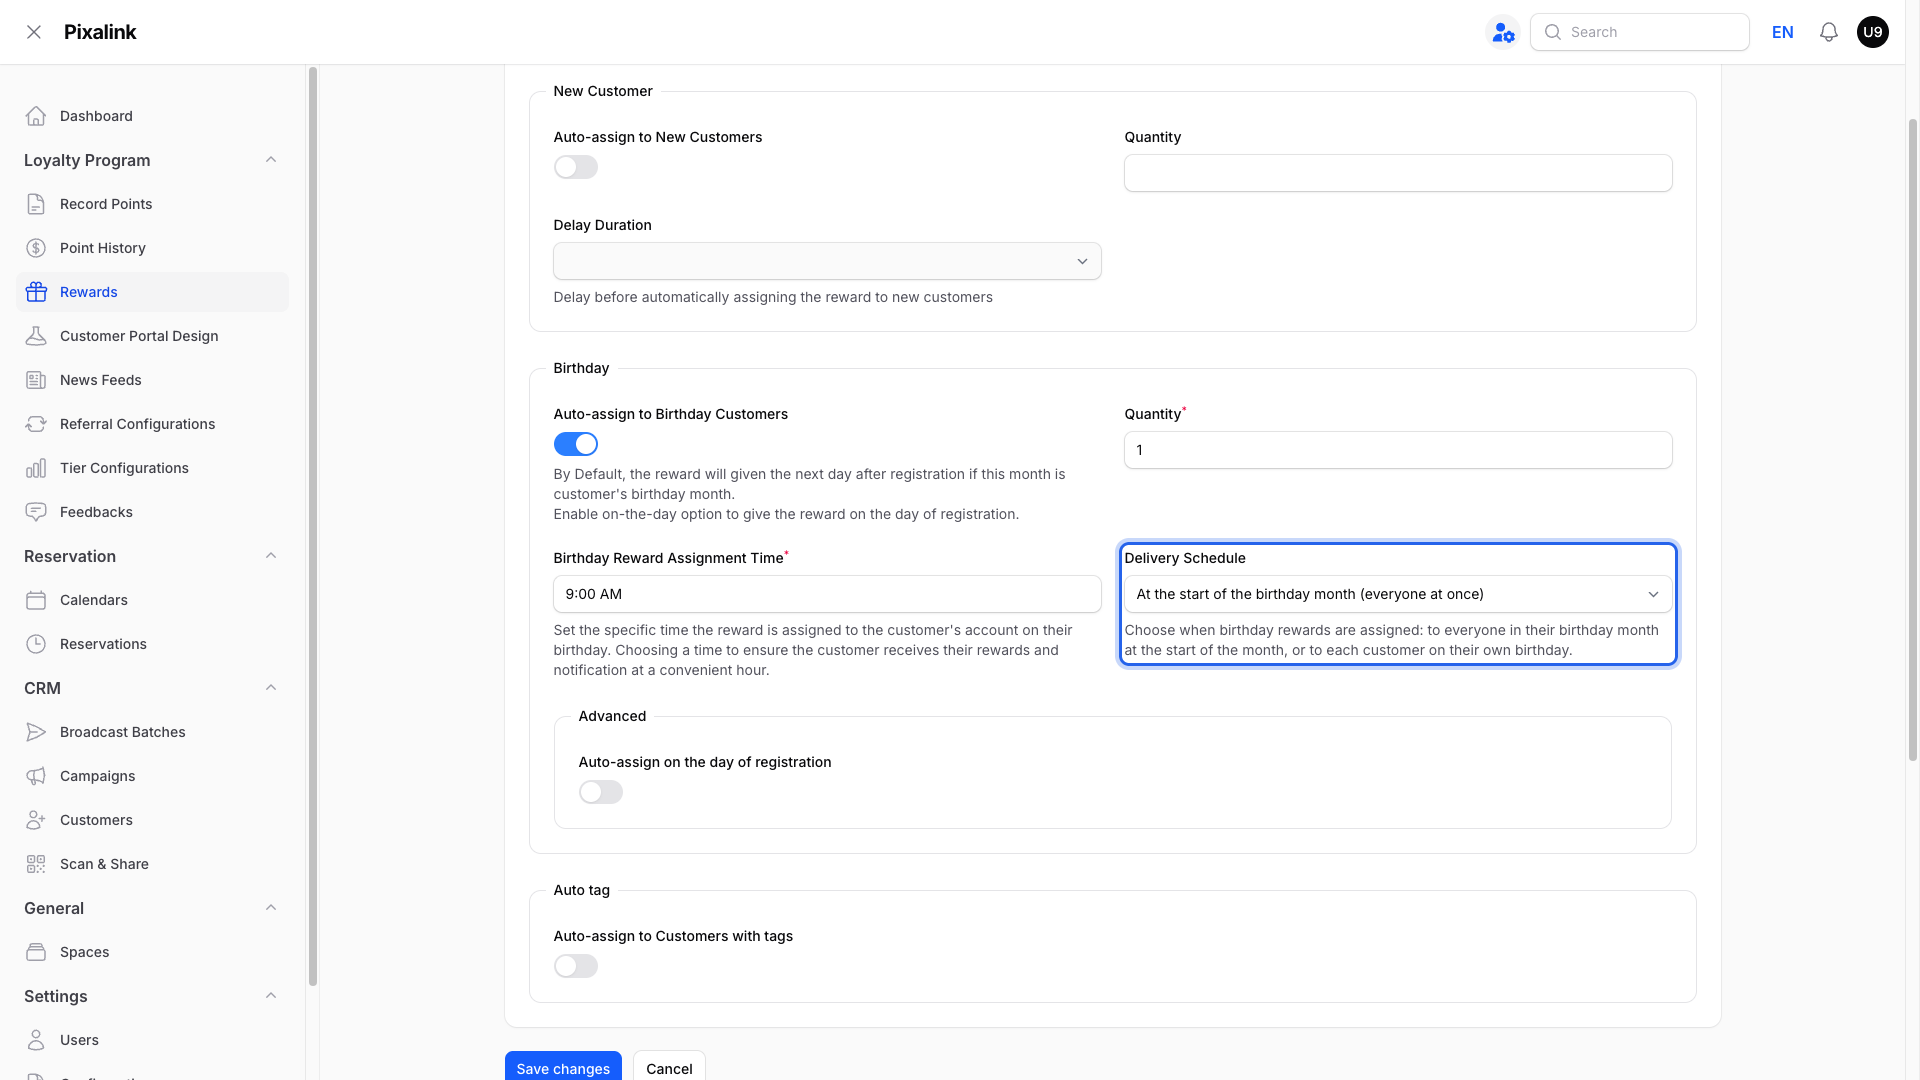Click the Broadcast Batches paper plane icon
Screen dimensions: 1920x1080
tap(36, 732)
